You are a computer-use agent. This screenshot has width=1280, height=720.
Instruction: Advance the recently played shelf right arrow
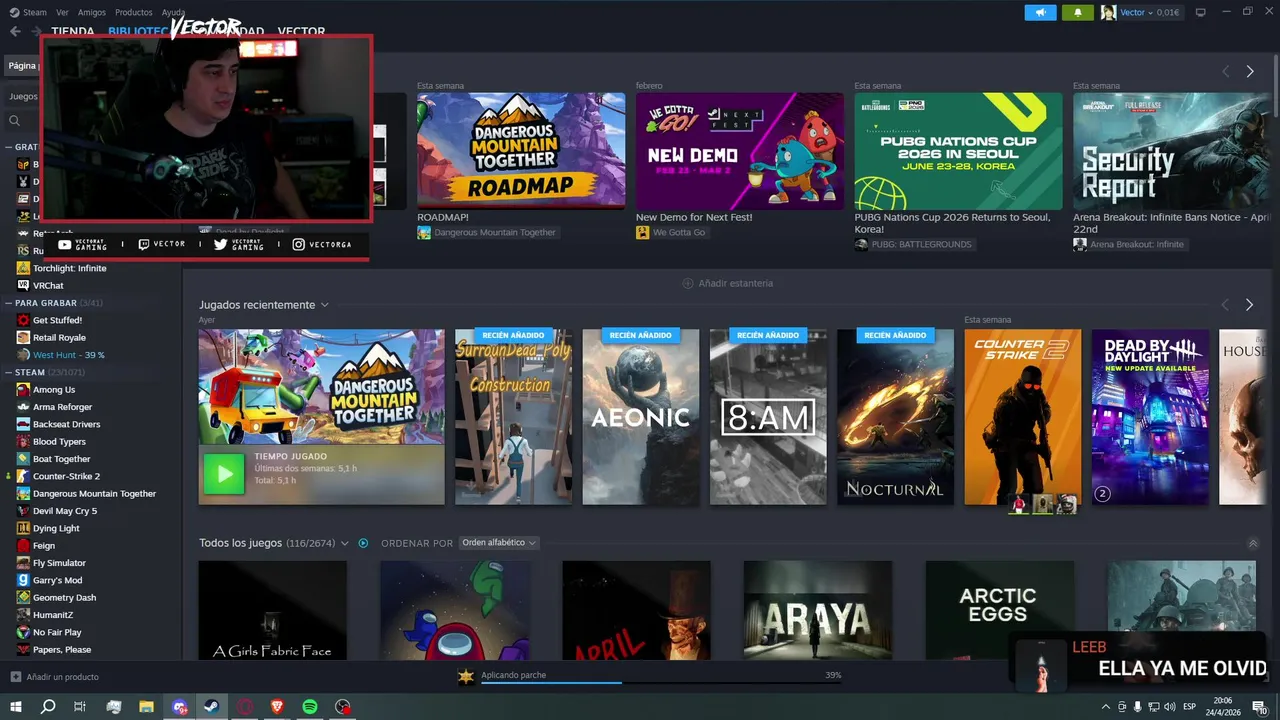pos(1249,304)
